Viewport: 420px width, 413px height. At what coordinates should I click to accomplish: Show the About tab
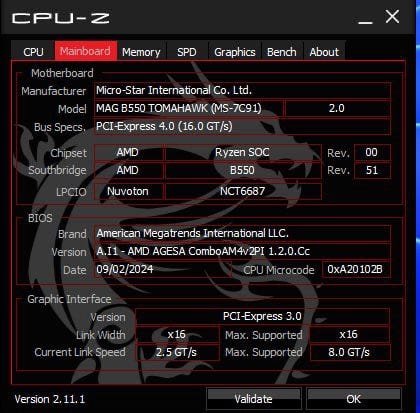324,52
